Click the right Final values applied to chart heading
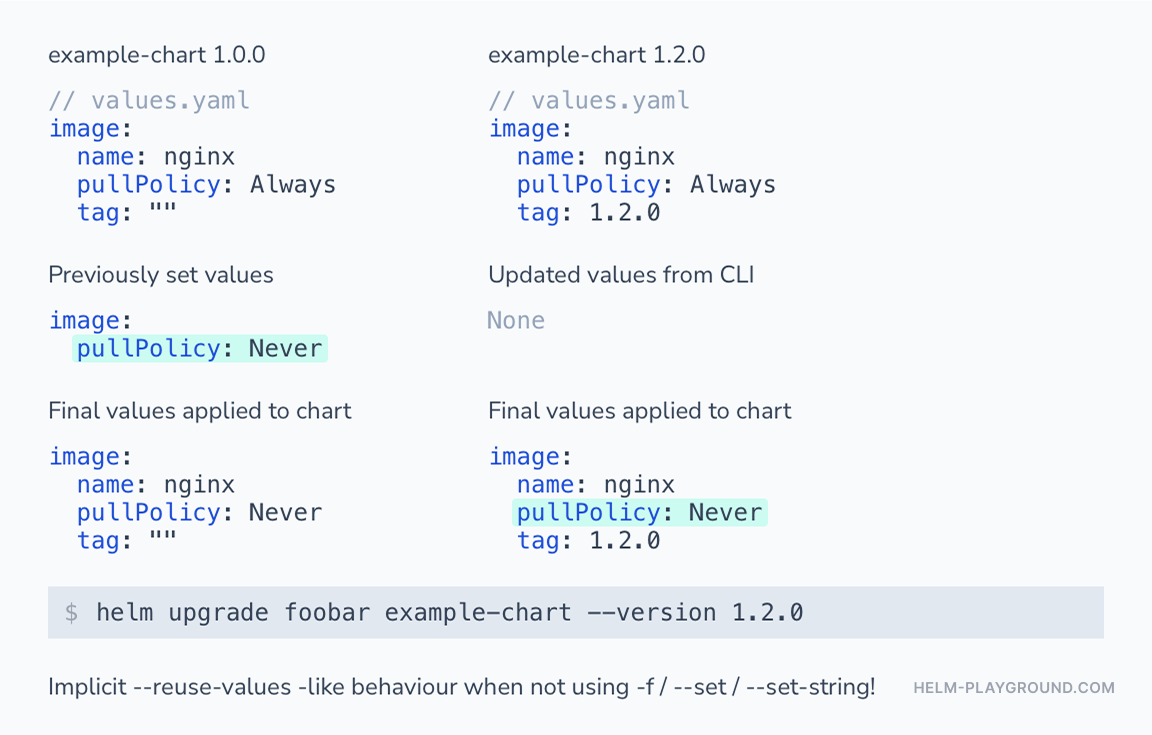This screenshot has width=1152, height=735. pyautogui.click(x=640, y=411)
